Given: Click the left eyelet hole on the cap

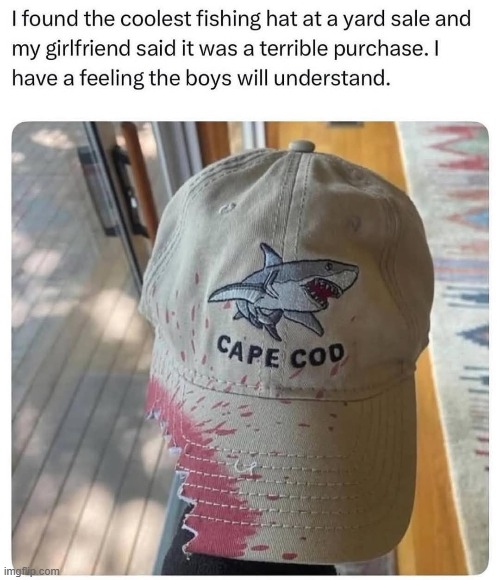Looking at the screenshot, I should pos(227,208).
